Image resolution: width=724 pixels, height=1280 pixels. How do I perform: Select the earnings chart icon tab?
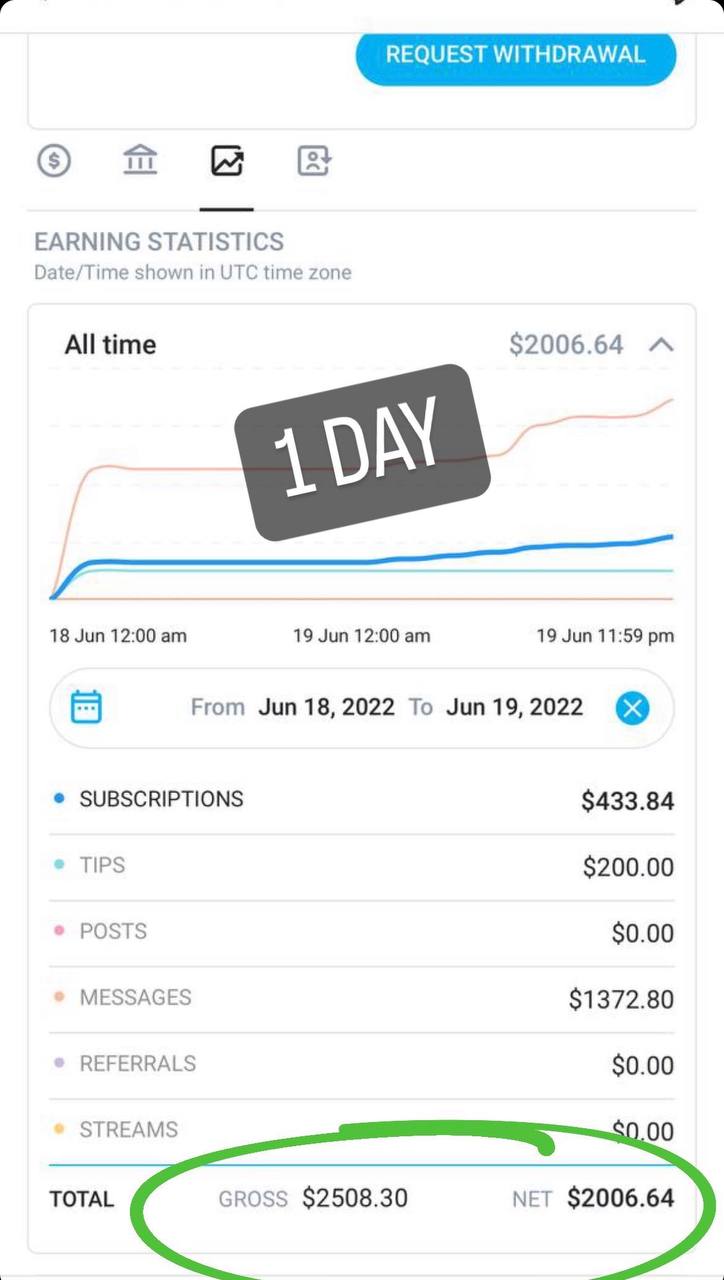pos(227,161)
